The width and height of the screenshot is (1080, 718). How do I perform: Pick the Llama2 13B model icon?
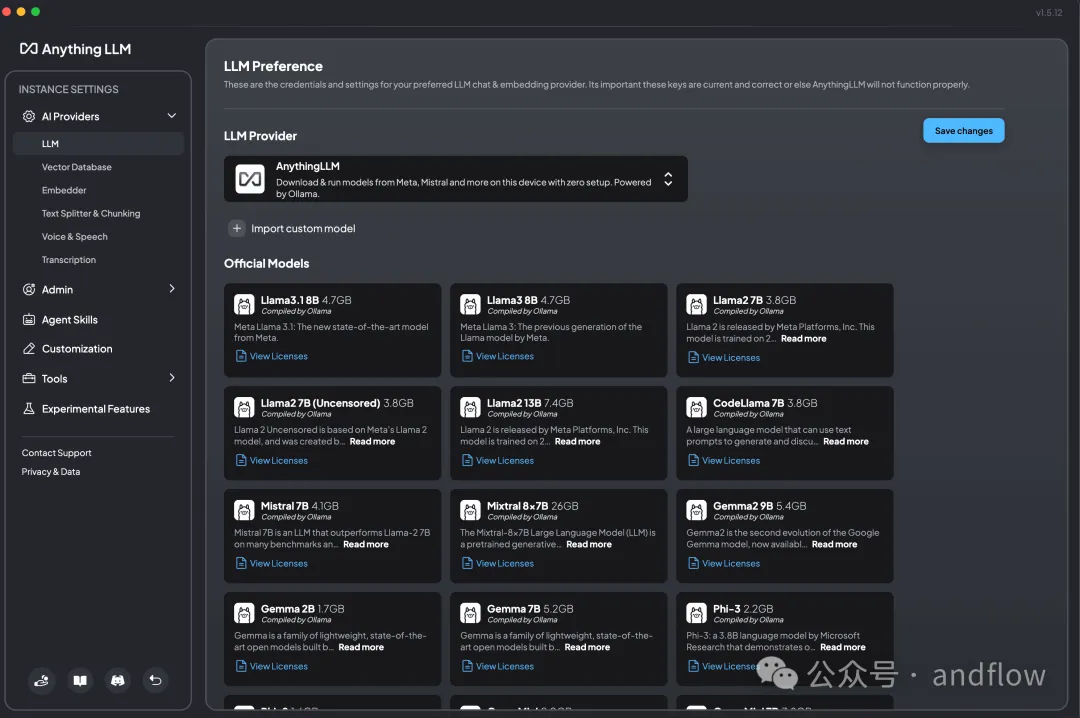(470, 407)
